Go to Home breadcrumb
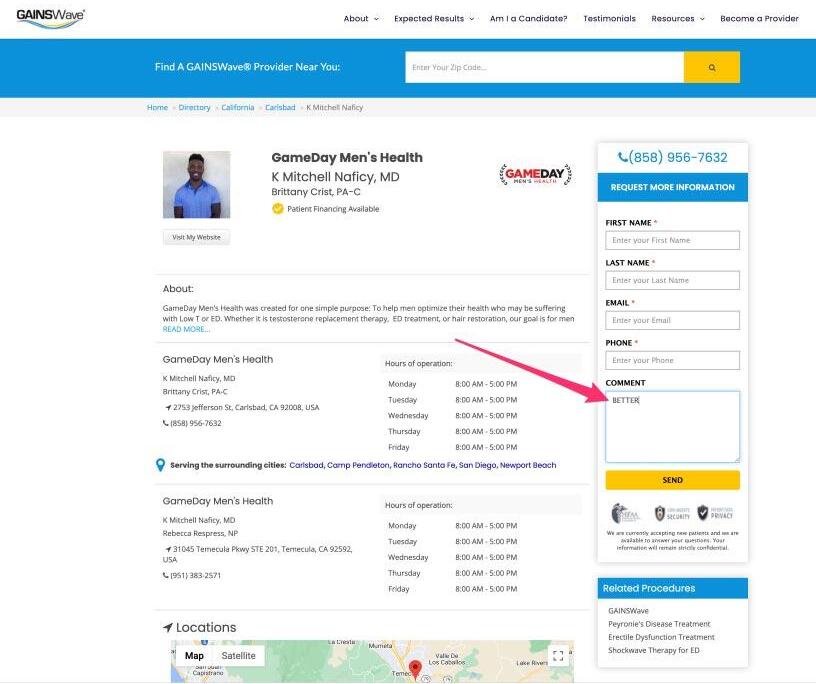This screenshot has height=684, width=816. coord(157,107)
